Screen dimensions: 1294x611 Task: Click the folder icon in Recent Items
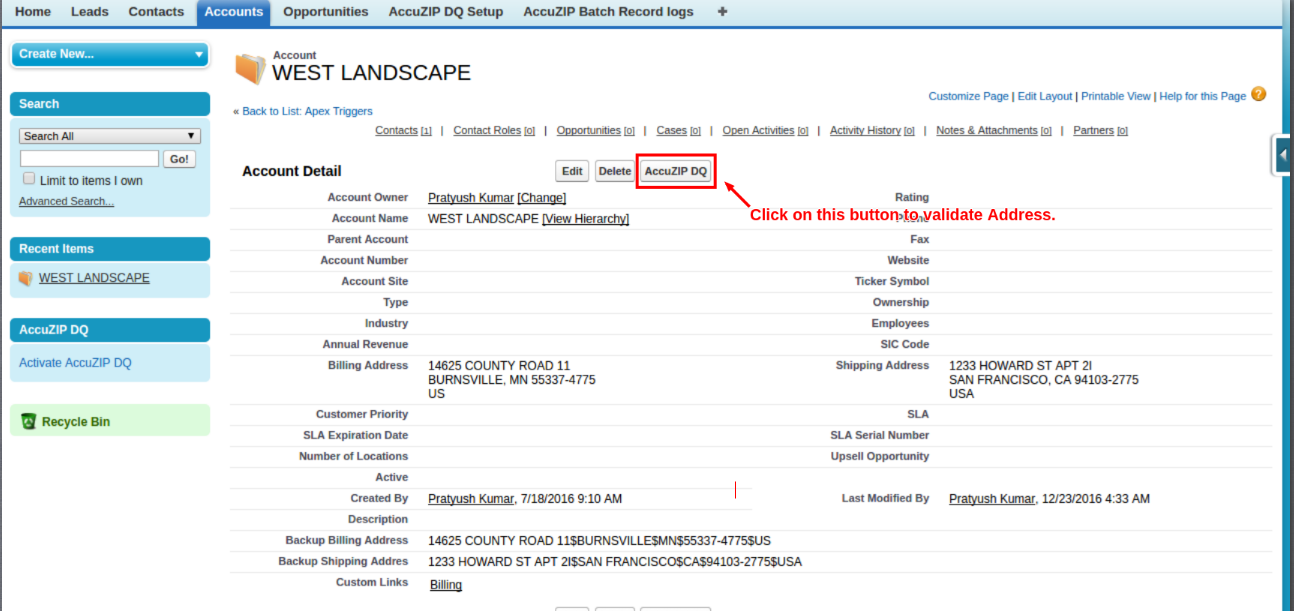[25, 277]
